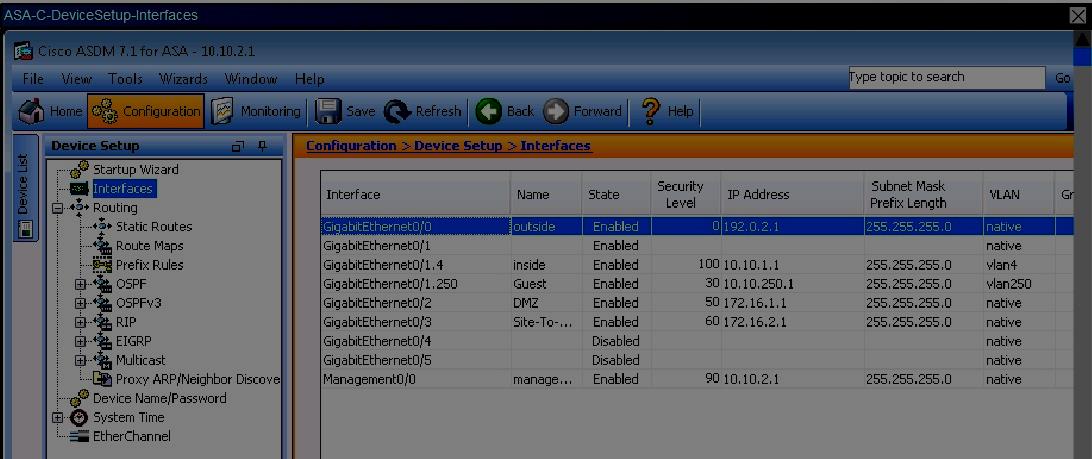Open the View menu
Image resolution: width=1092 pixels, height=459 pixels.
click(x=77, y=79)
